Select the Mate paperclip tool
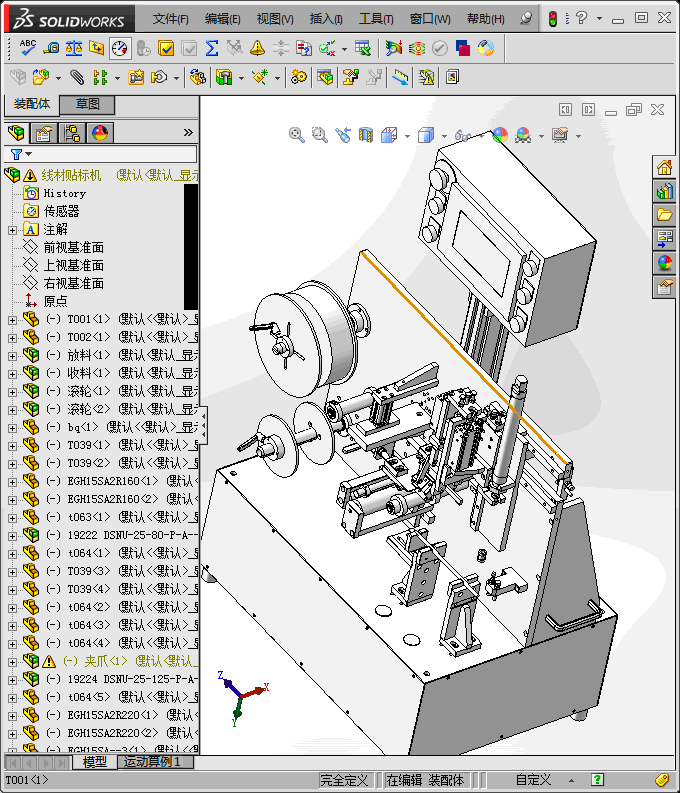680x793 pixels. 77,77
